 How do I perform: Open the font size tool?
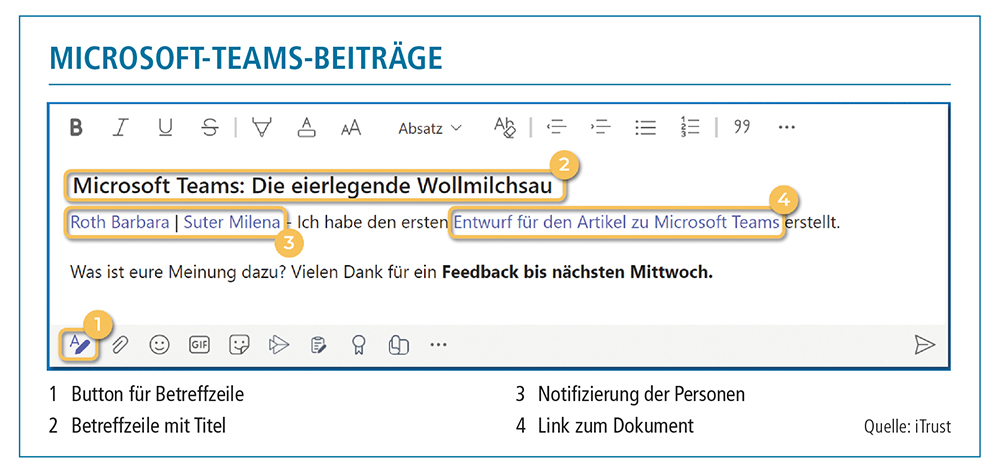(x=351, y=128)
